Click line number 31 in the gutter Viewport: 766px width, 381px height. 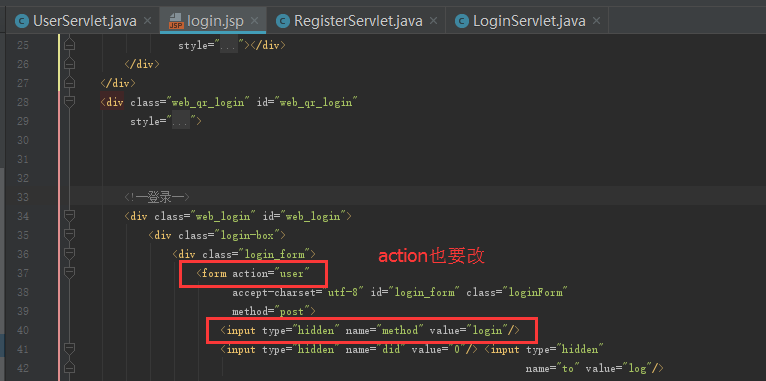(23, 159)
